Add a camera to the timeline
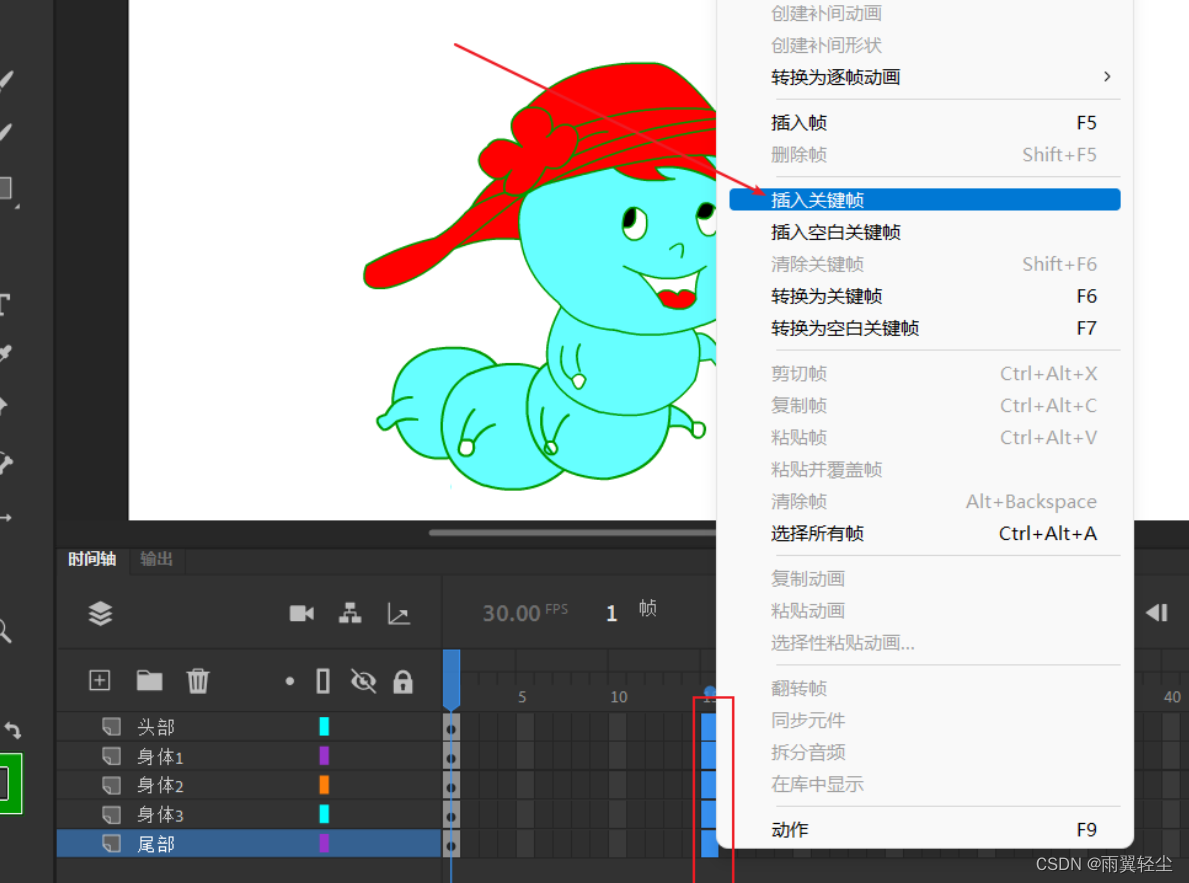1189x883 pixels. point(303,614)
